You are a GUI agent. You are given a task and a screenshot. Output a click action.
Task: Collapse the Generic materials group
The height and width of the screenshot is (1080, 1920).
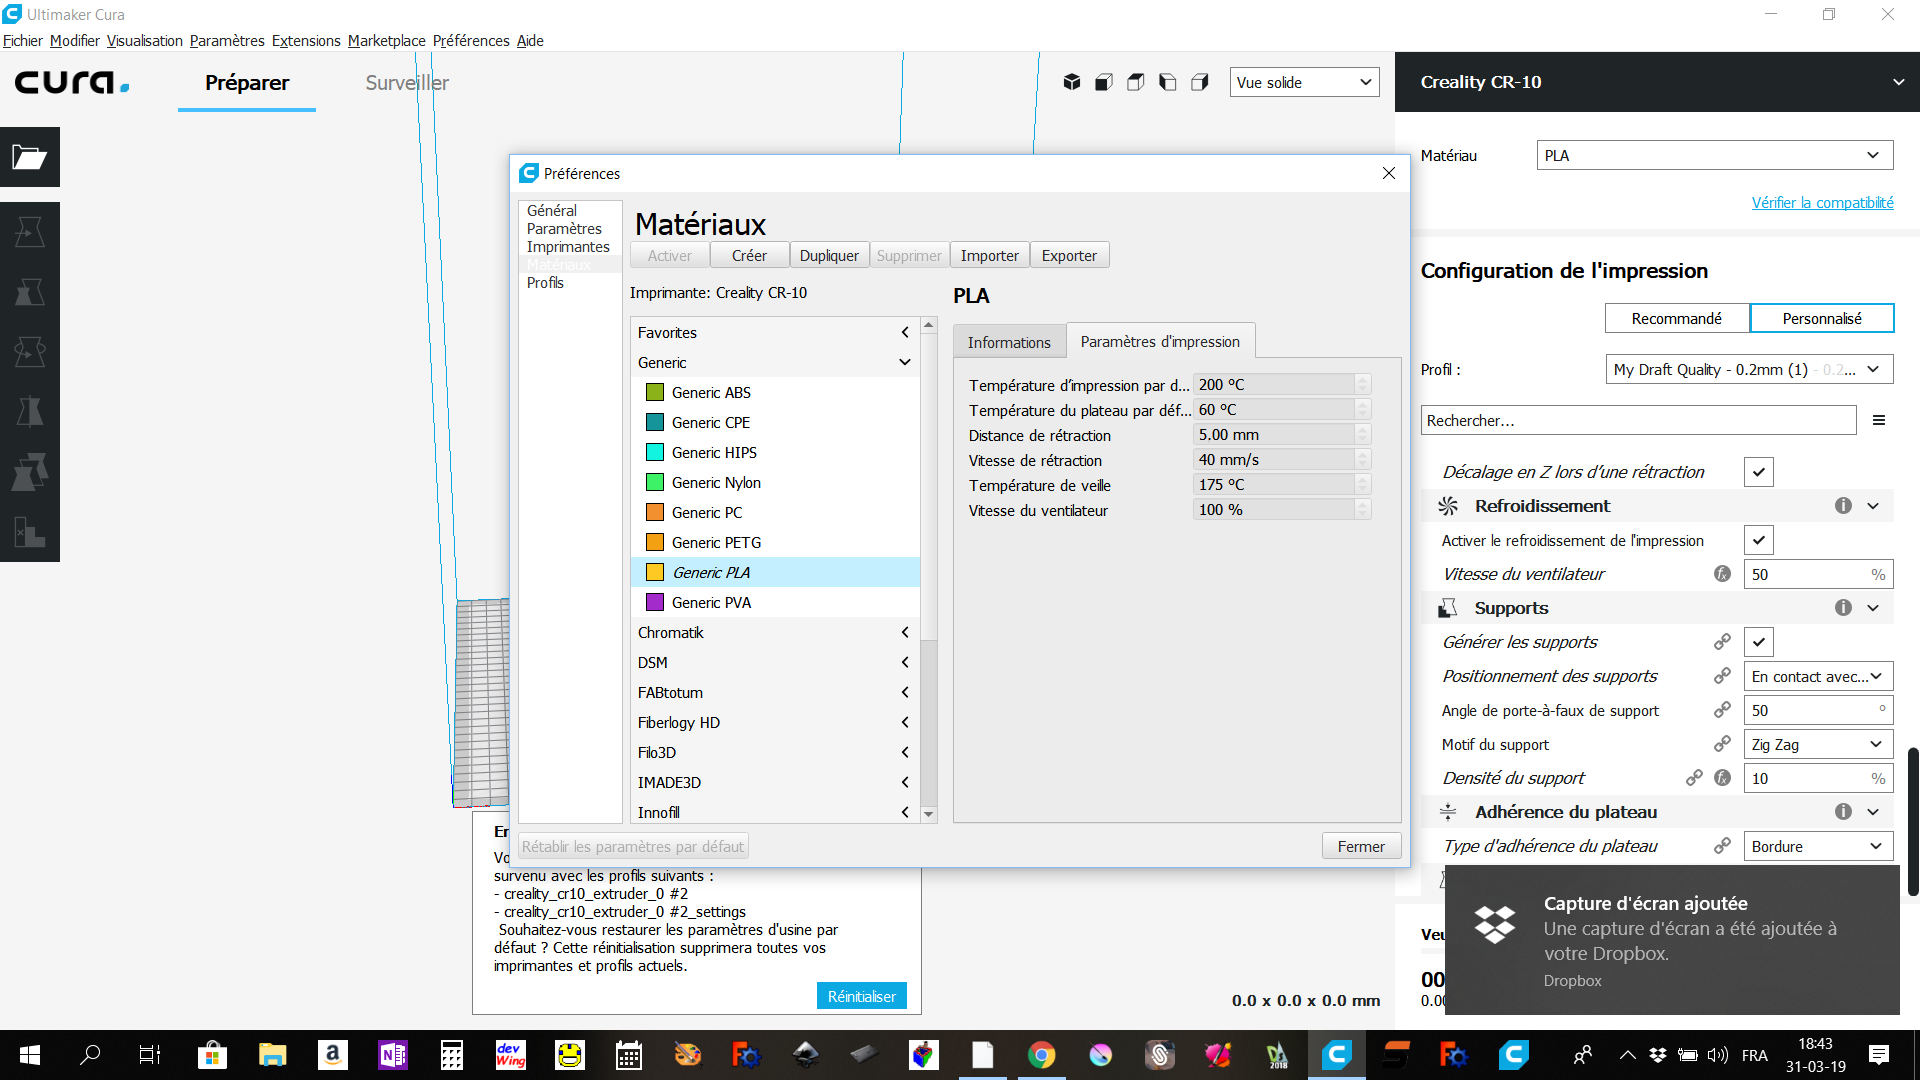tap(775, 363)
